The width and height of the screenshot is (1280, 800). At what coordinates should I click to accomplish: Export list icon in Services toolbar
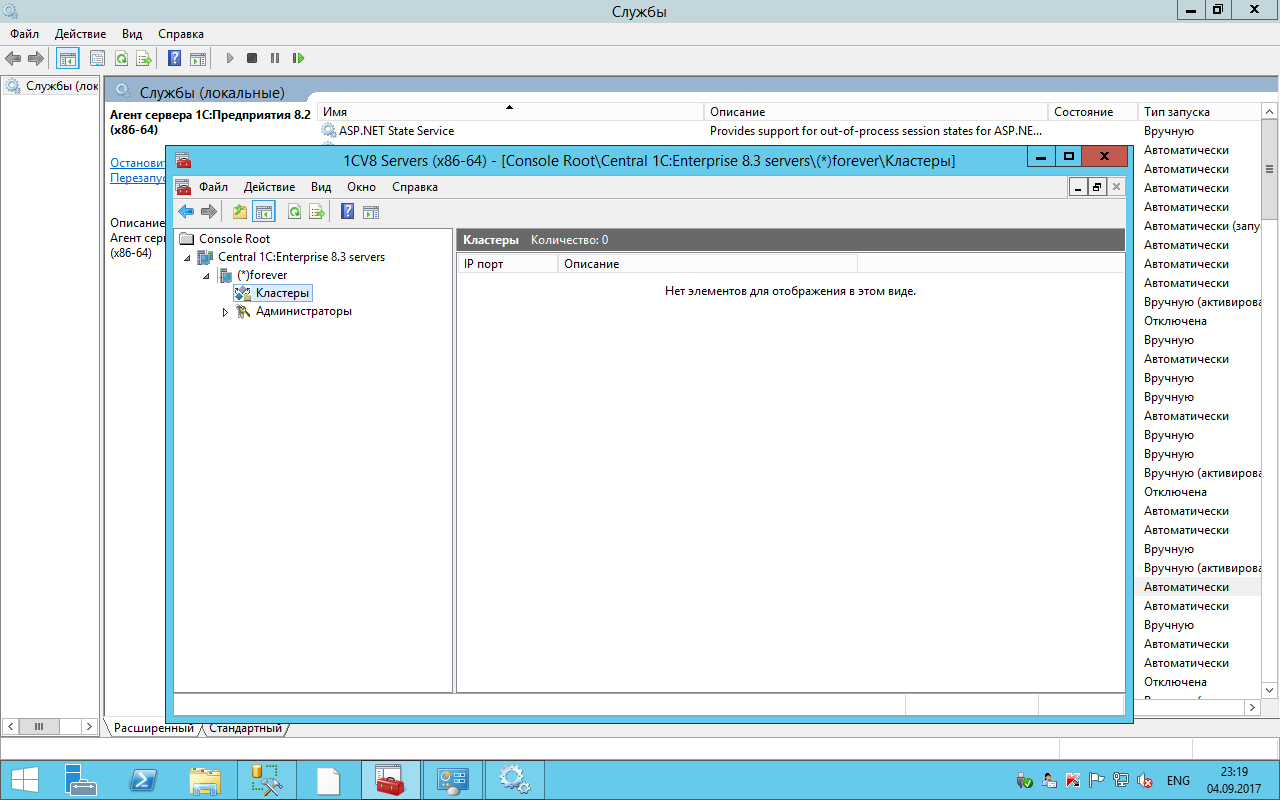tap(144, 58)
